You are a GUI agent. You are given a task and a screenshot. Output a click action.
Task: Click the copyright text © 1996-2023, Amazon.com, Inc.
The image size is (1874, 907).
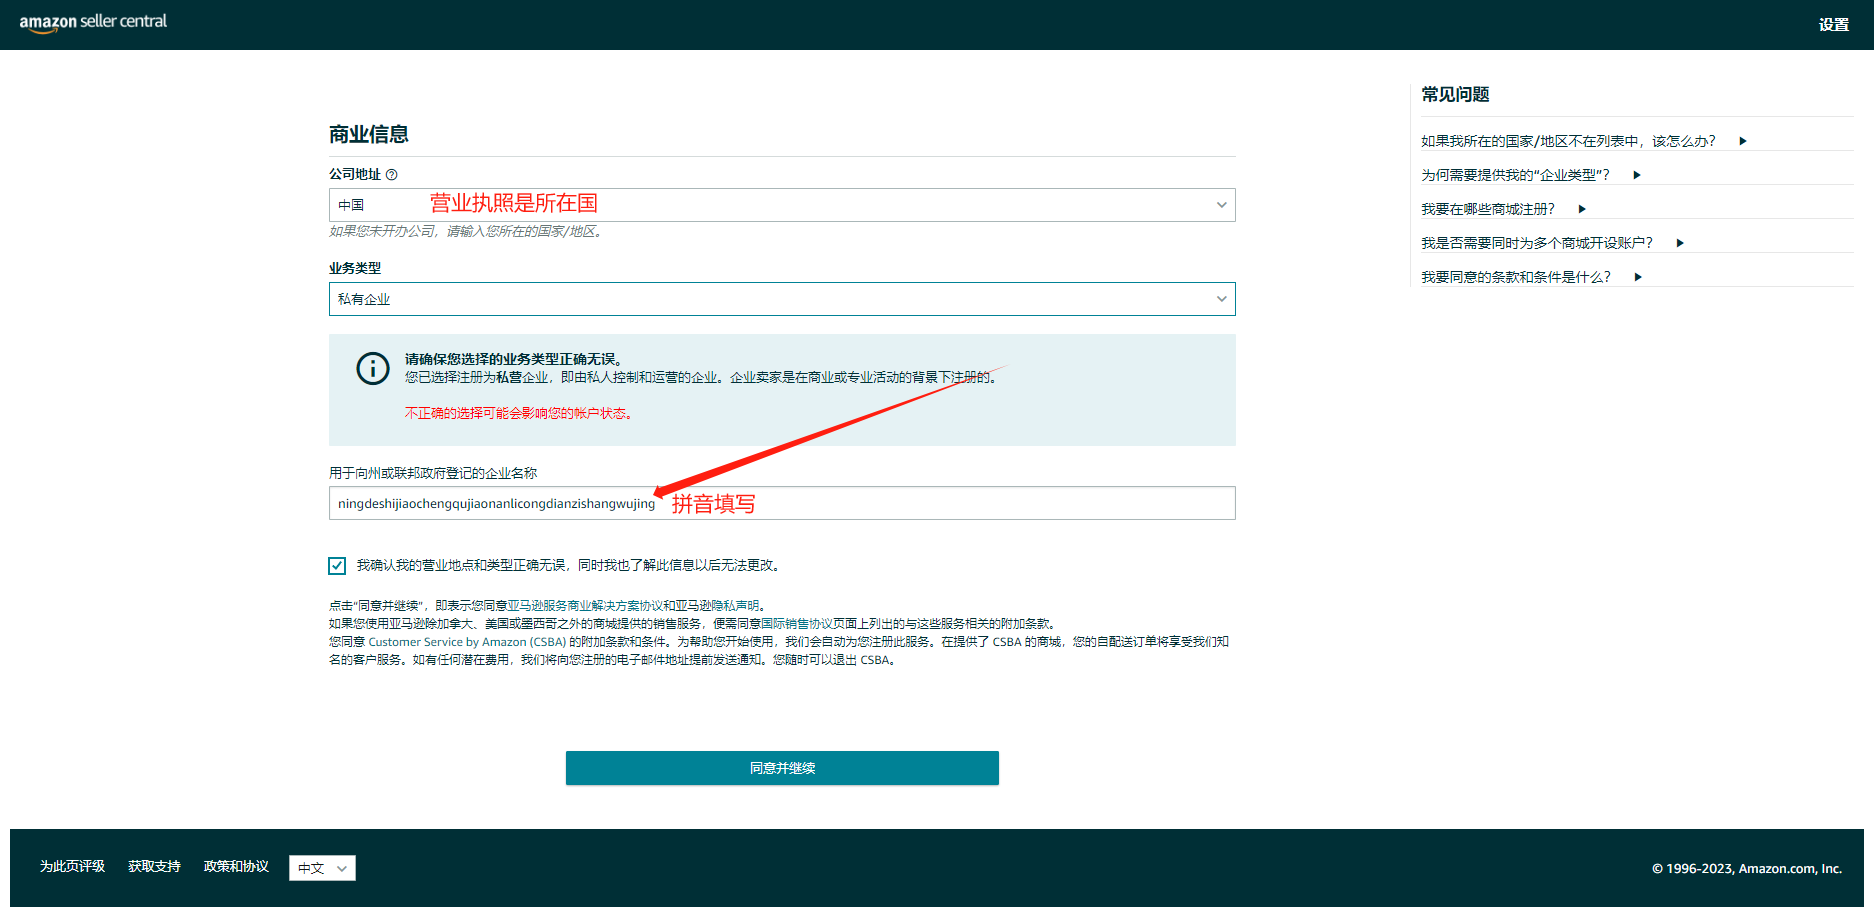click(x=1746, y=868)
